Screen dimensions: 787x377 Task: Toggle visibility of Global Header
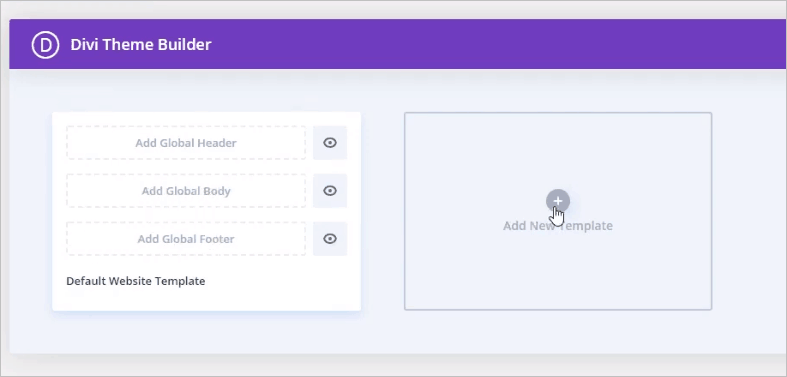pos(330,143)
